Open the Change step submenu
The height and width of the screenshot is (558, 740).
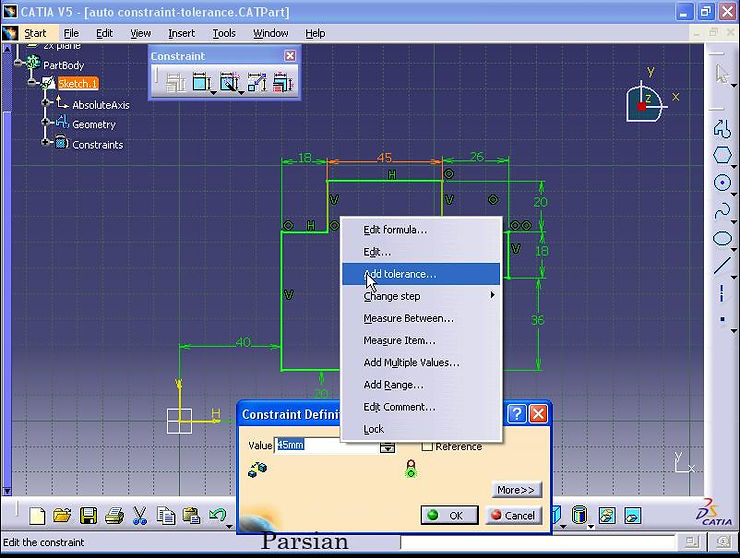pos(420,296)
